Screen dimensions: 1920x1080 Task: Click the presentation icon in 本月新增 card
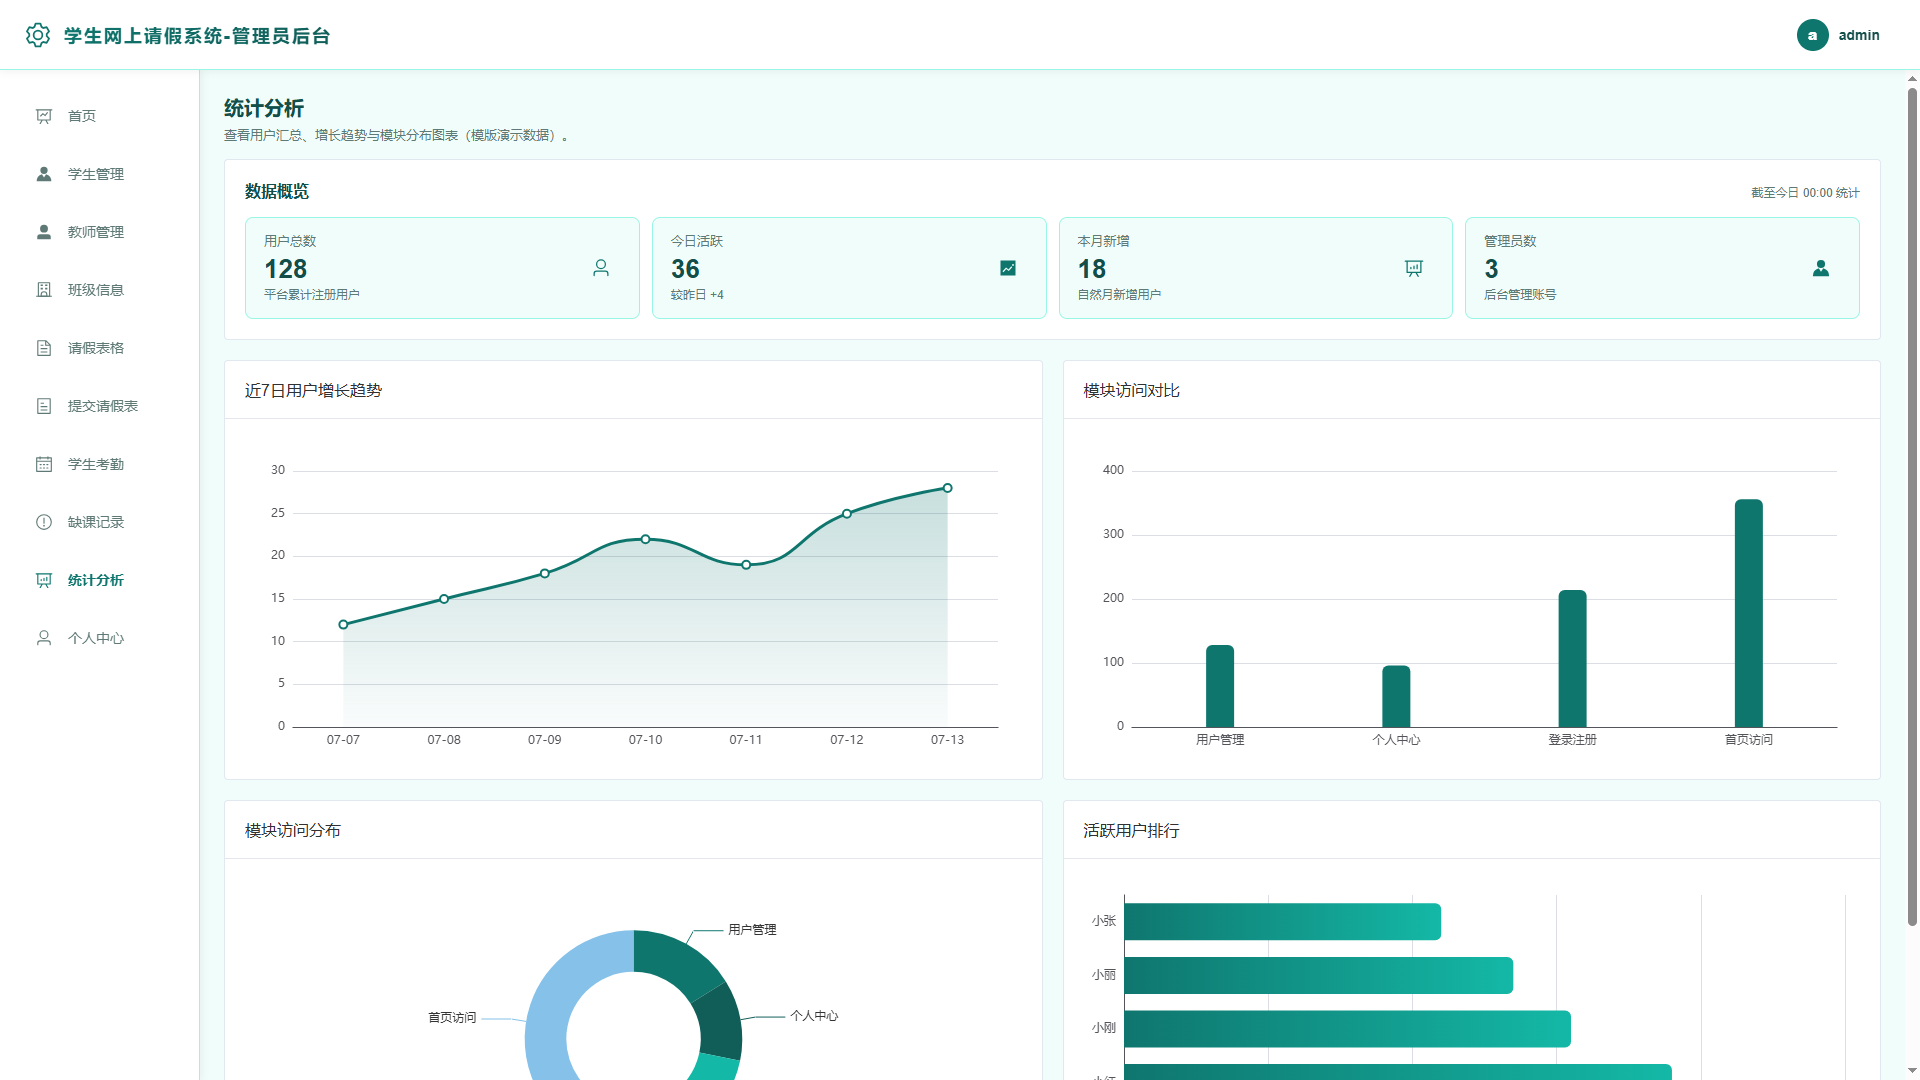coord(1414,268)
